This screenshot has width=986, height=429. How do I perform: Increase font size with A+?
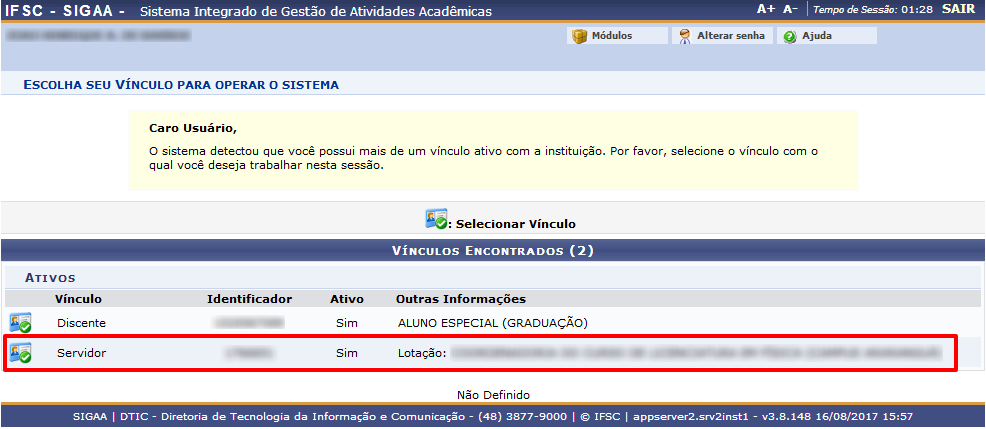[x=766, y=9]
